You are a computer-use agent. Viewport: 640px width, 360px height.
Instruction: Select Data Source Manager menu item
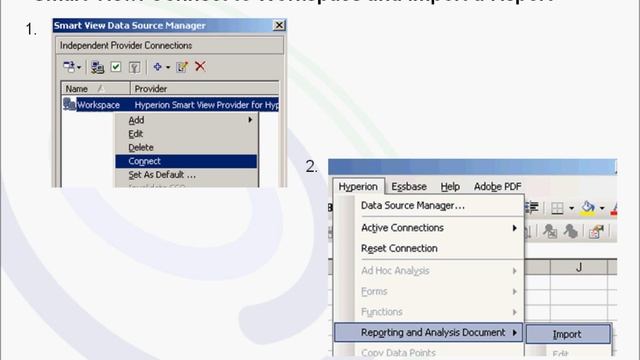click(x=429, y=205)
